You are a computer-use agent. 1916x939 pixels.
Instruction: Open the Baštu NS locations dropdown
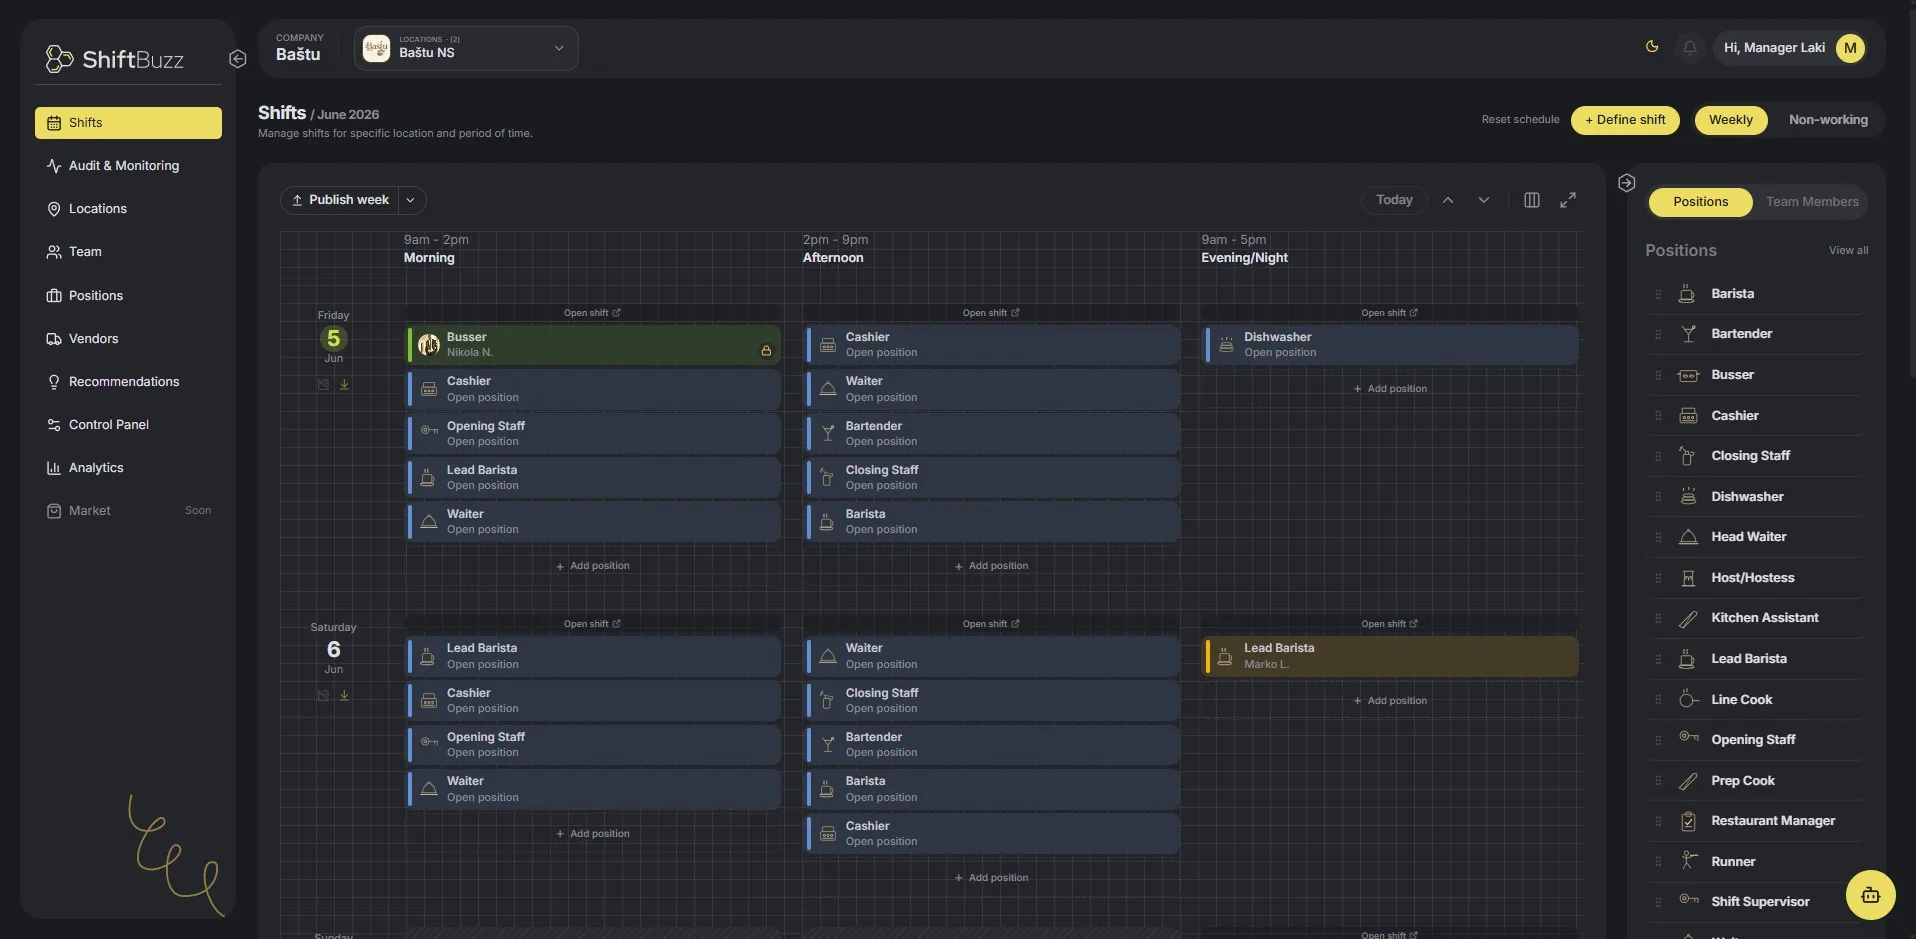(x=466, y=48)
